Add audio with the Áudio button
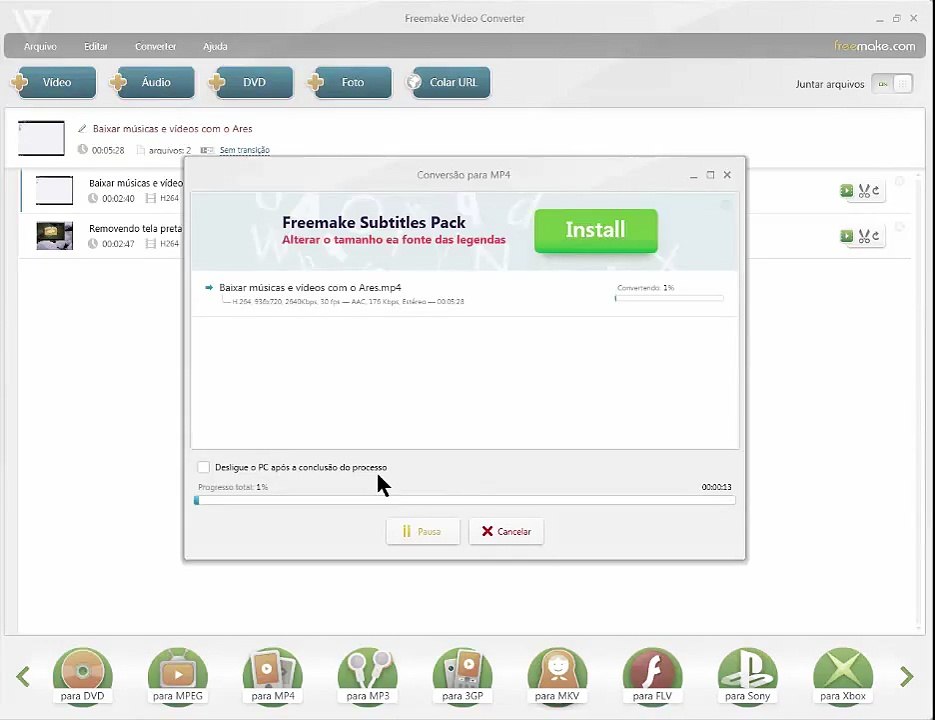The width and height of the screenshot is (935, 720). [153, 82]
